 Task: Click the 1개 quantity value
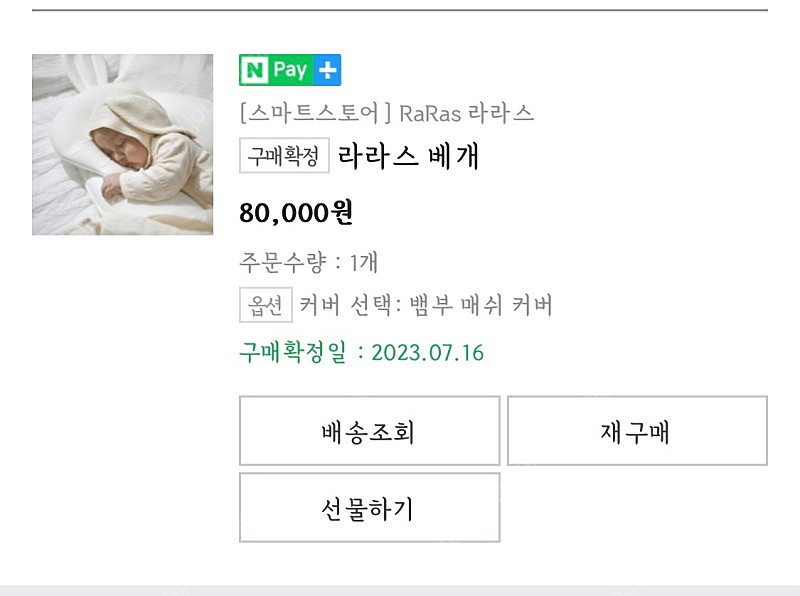363,263
